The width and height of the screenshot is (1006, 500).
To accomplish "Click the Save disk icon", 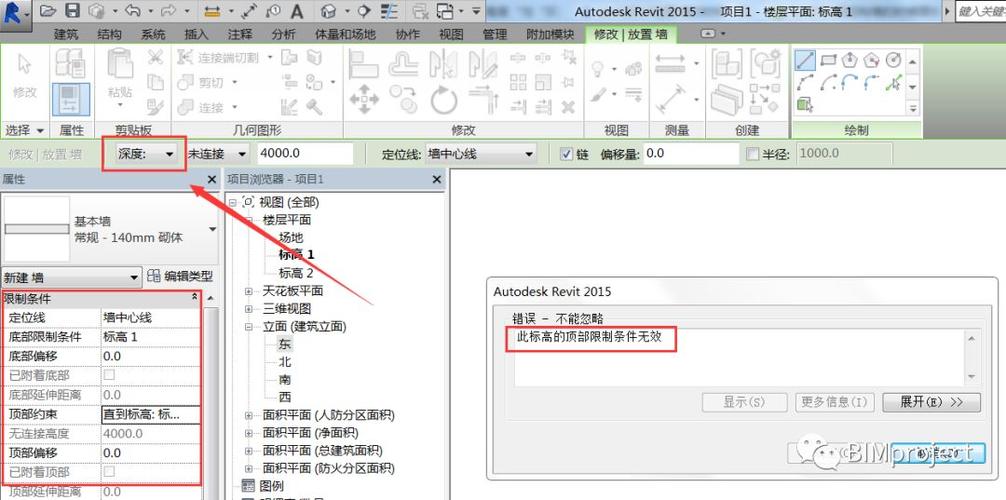I will [x=72, y=11].
